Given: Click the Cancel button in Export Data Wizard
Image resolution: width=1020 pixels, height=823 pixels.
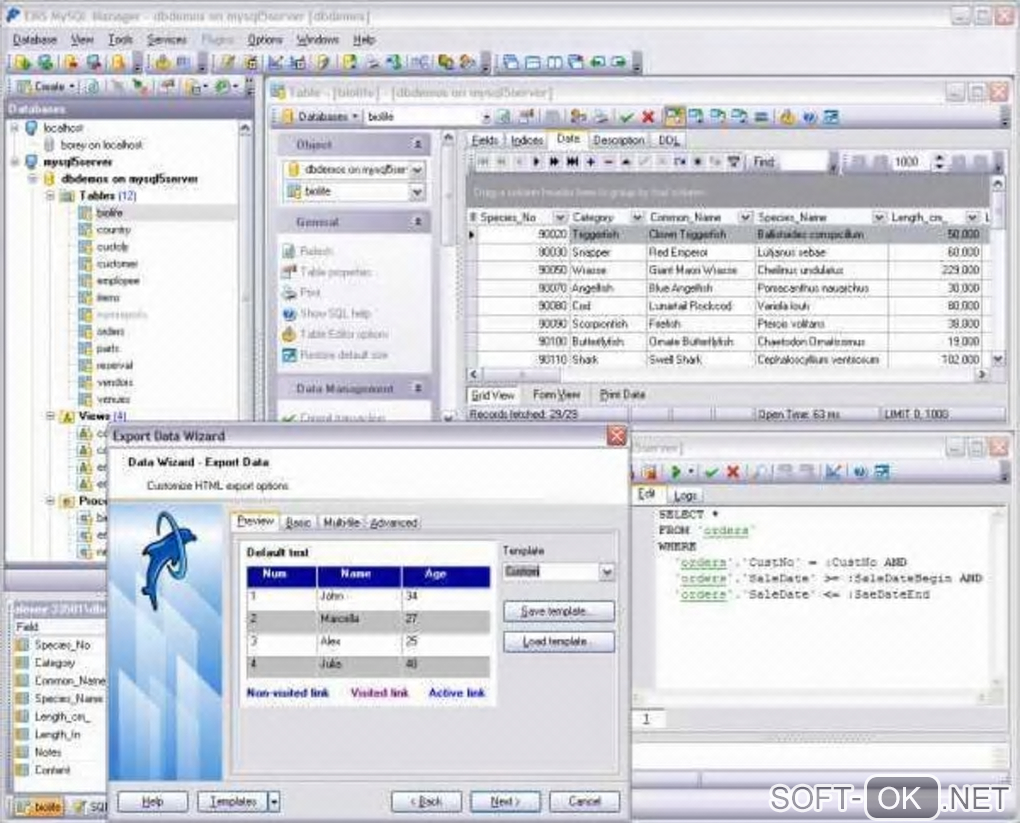Looking at the screenshot, I should coord(584,802).
